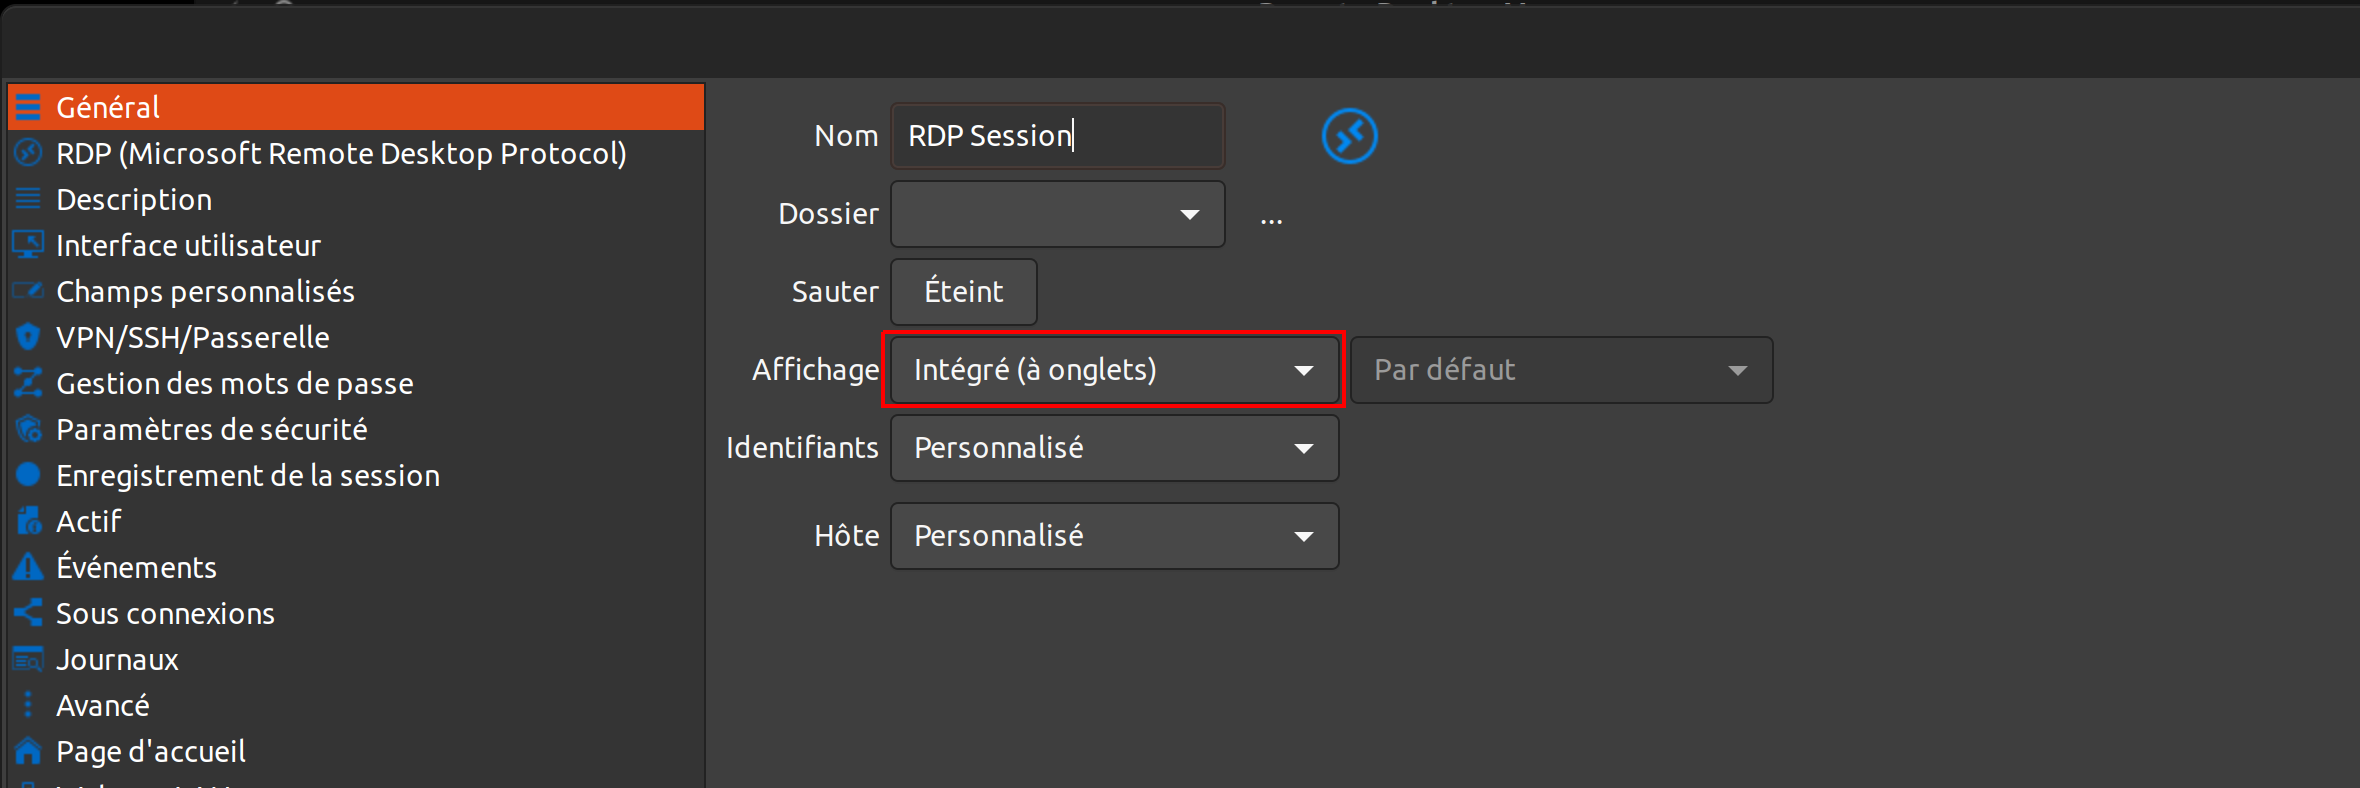This screenshot has height=788, width=2360.
Task: Click the blue RDP session icon
Action: click(x=1349, y=136)
